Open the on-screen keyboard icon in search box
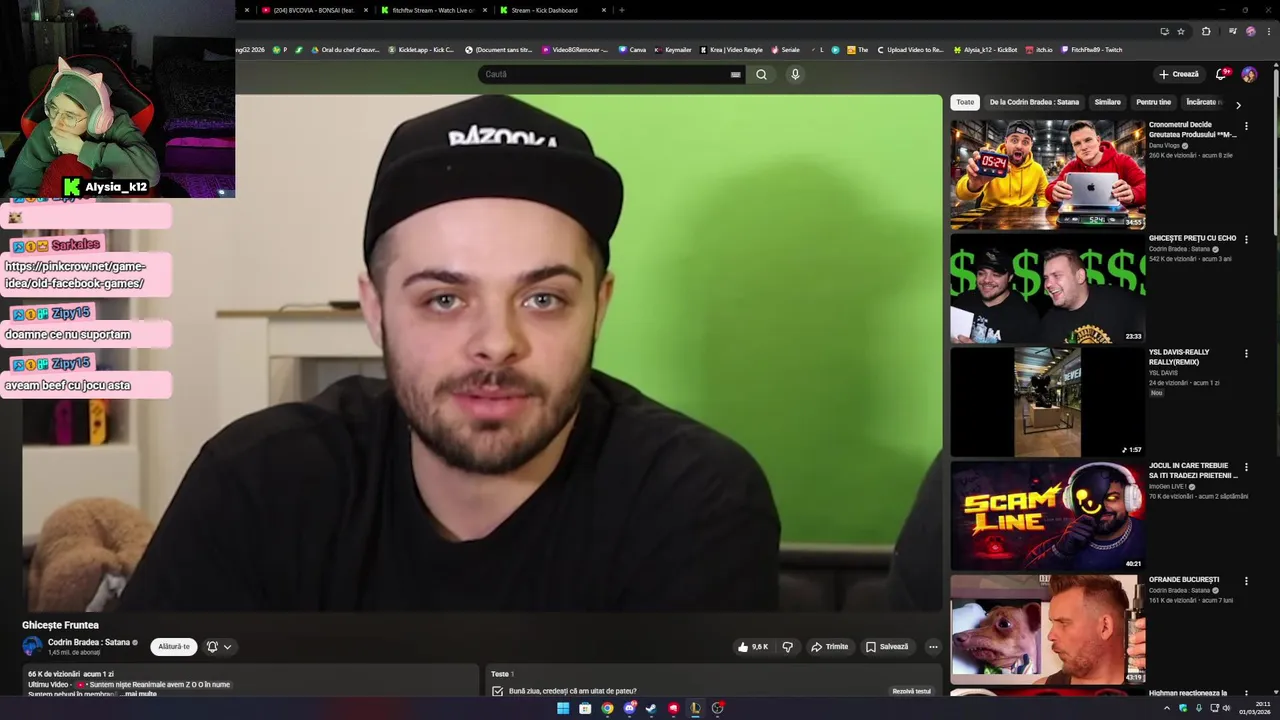Image resolution: width=1280 pixels, height=720 pixels. pos(736,74)
